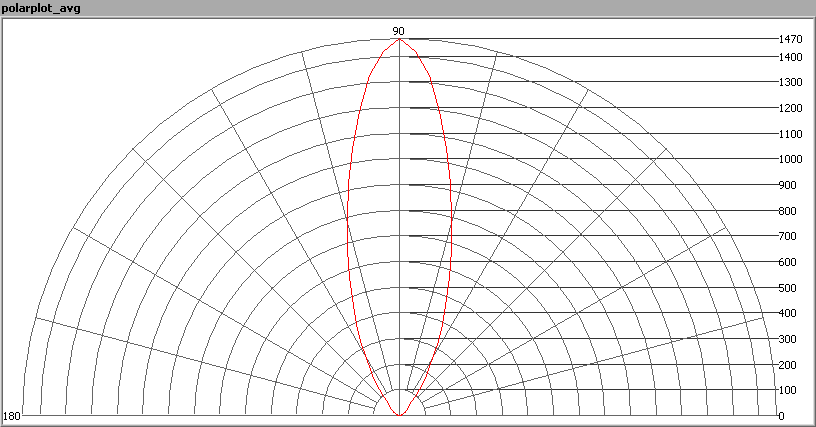Click the peak of the red curve
This screenshot has height=427, width=816.
(399, 40)
